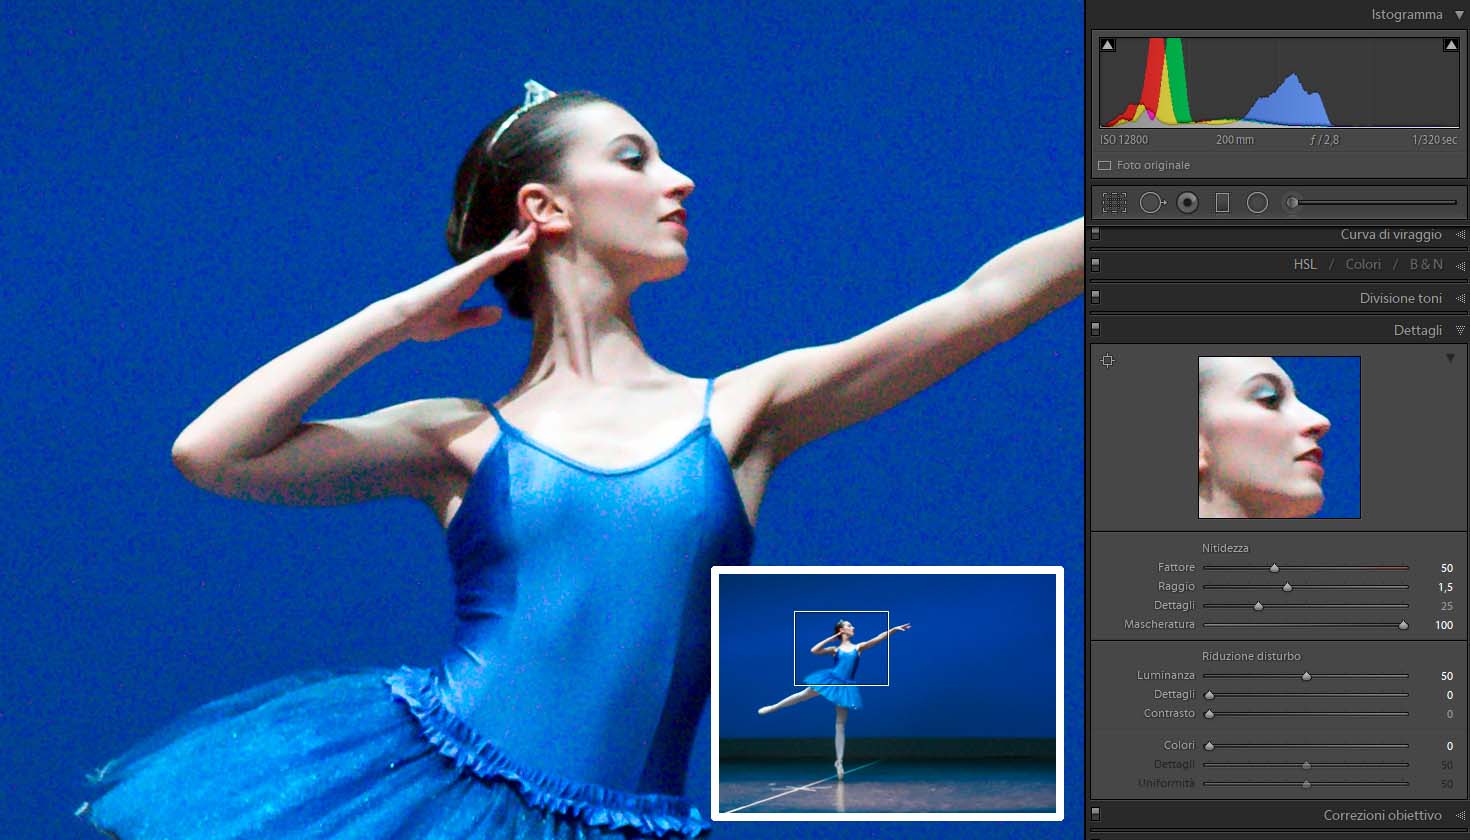Click the detail preview target picker icon
Screen dimensions: 1470x840
pos(1108,361)
